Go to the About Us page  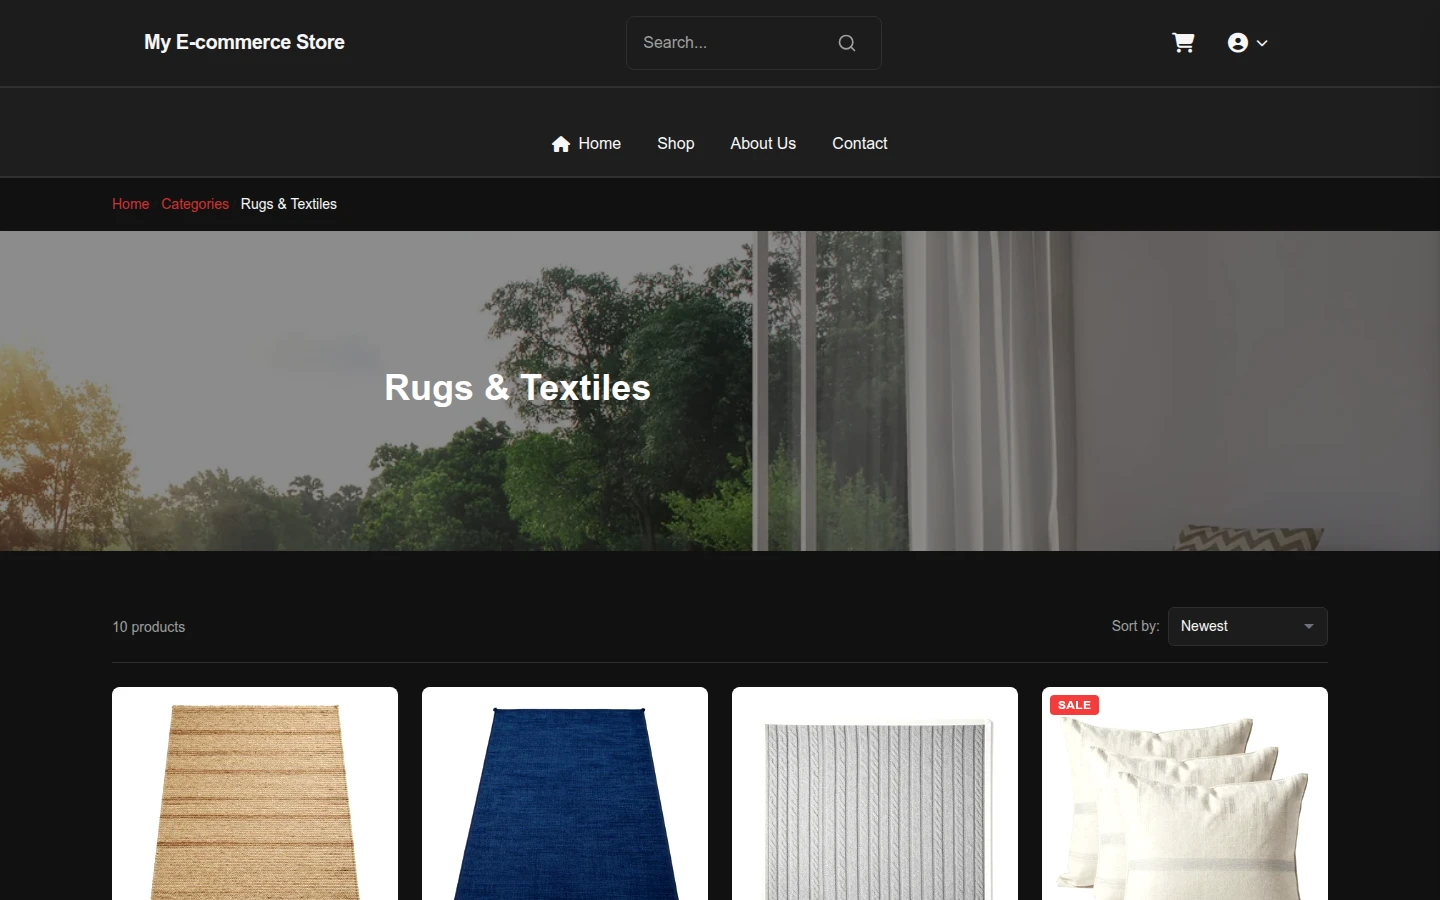[763, 143]
